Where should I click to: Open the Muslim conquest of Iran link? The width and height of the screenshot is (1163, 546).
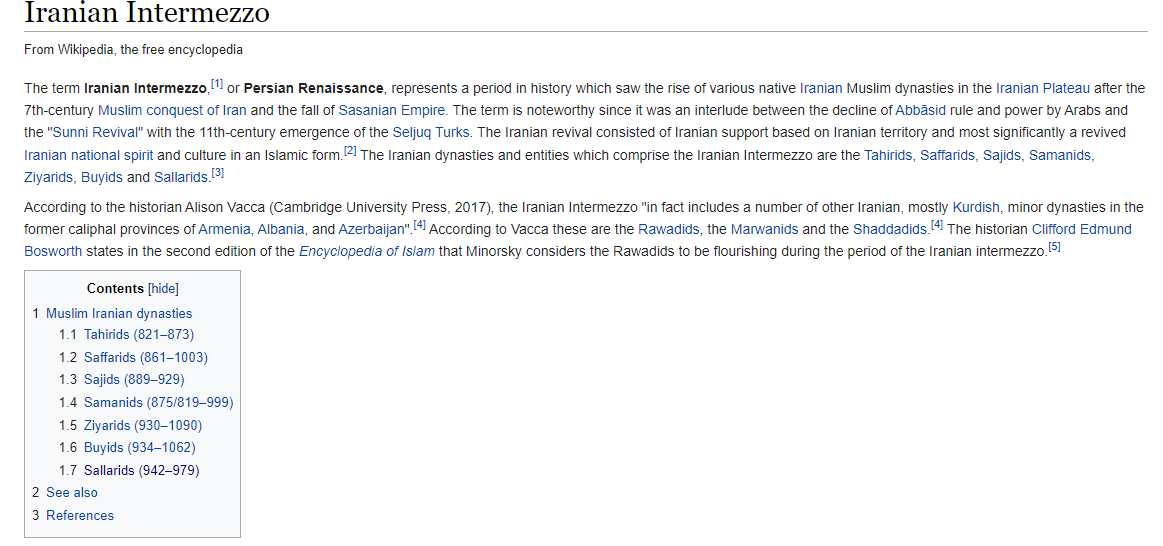point(172,111)
